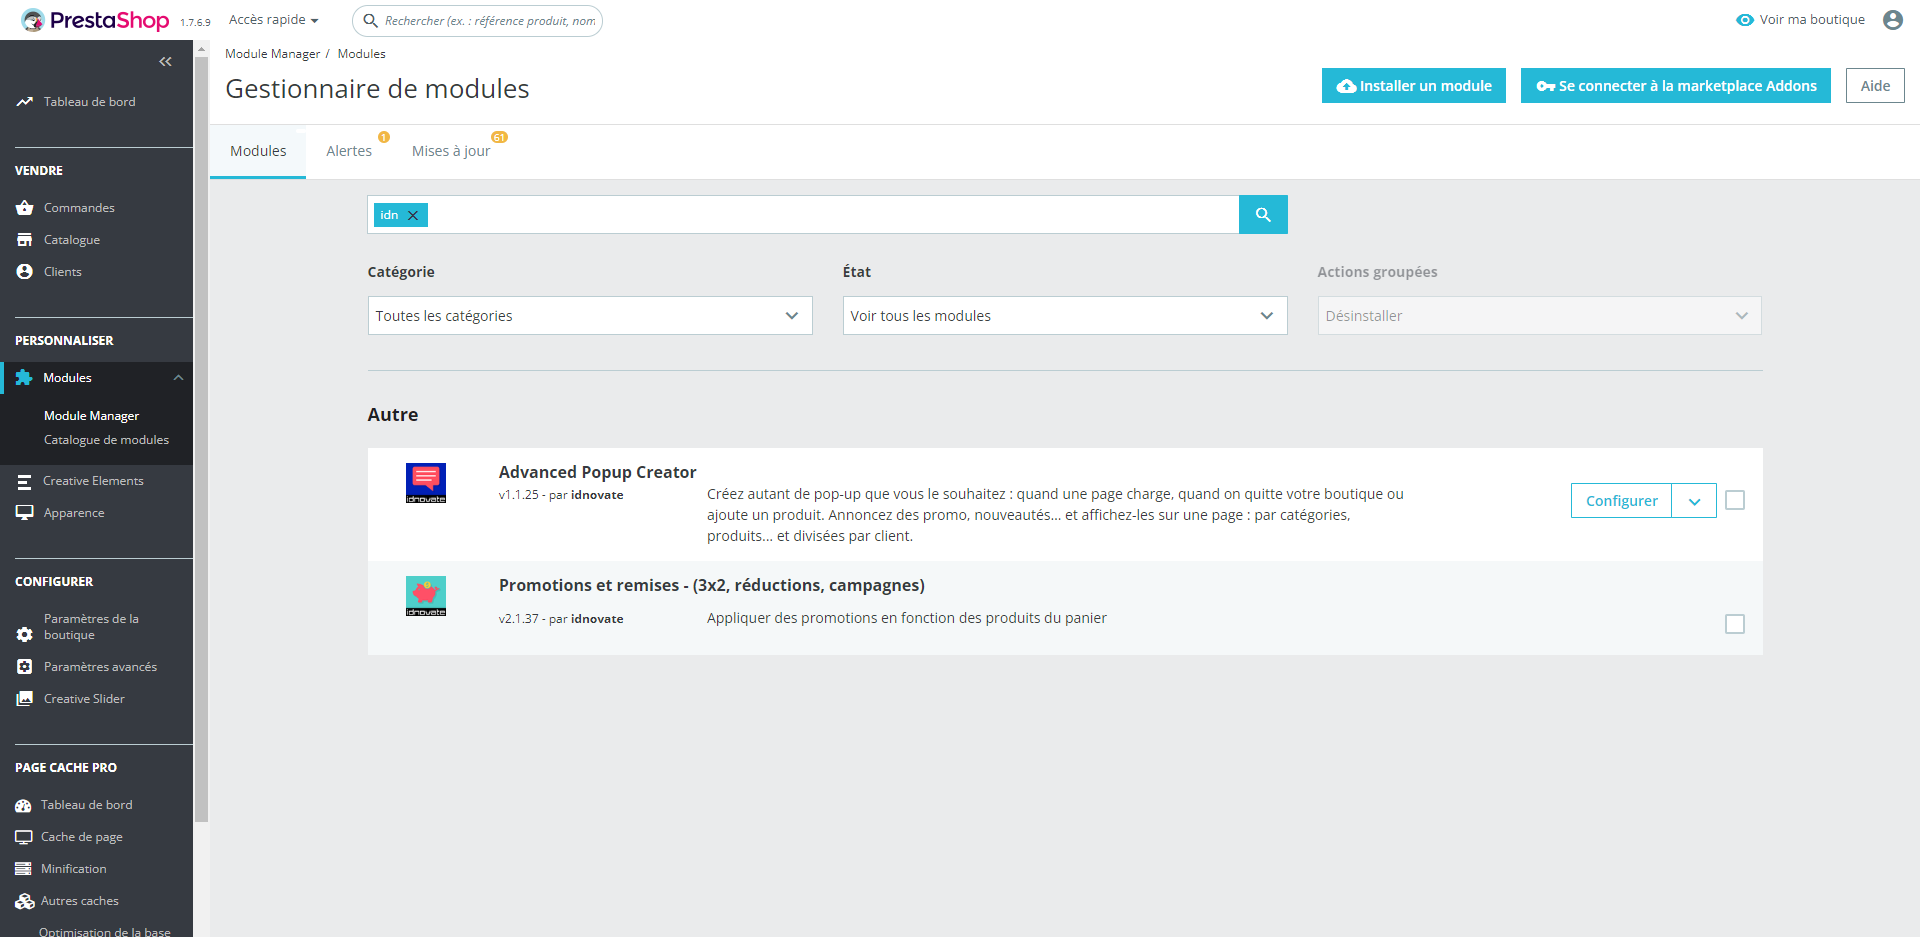Click the Creative Elements icon

(24, 481)
